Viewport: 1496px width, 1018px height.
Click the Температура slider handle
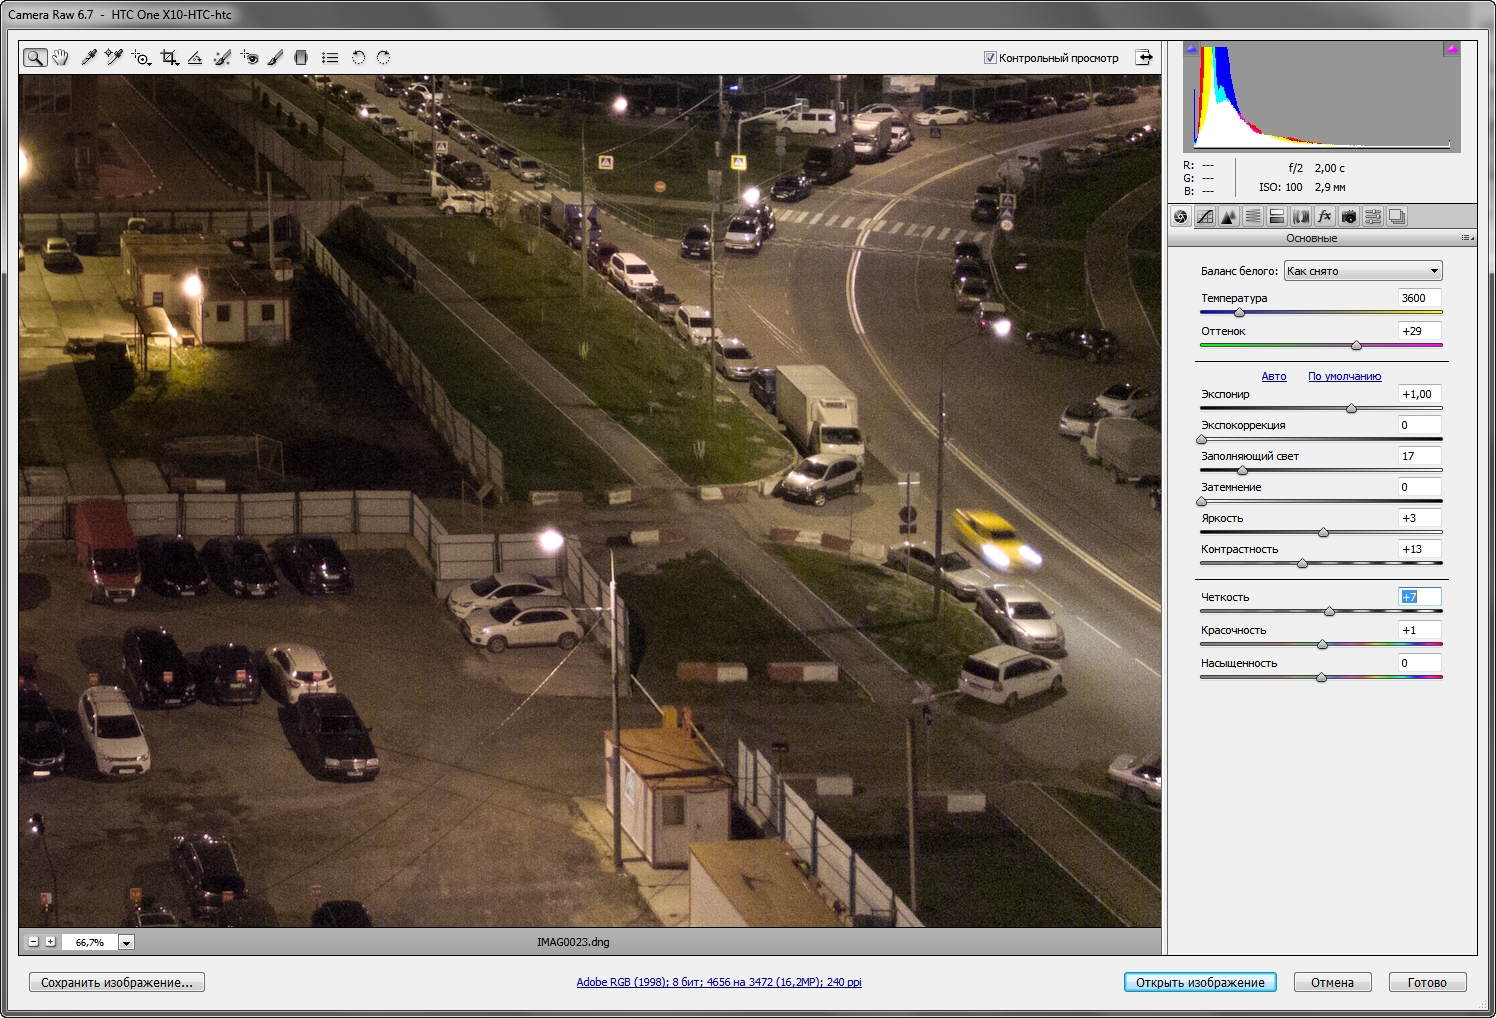coord(1239,313)
